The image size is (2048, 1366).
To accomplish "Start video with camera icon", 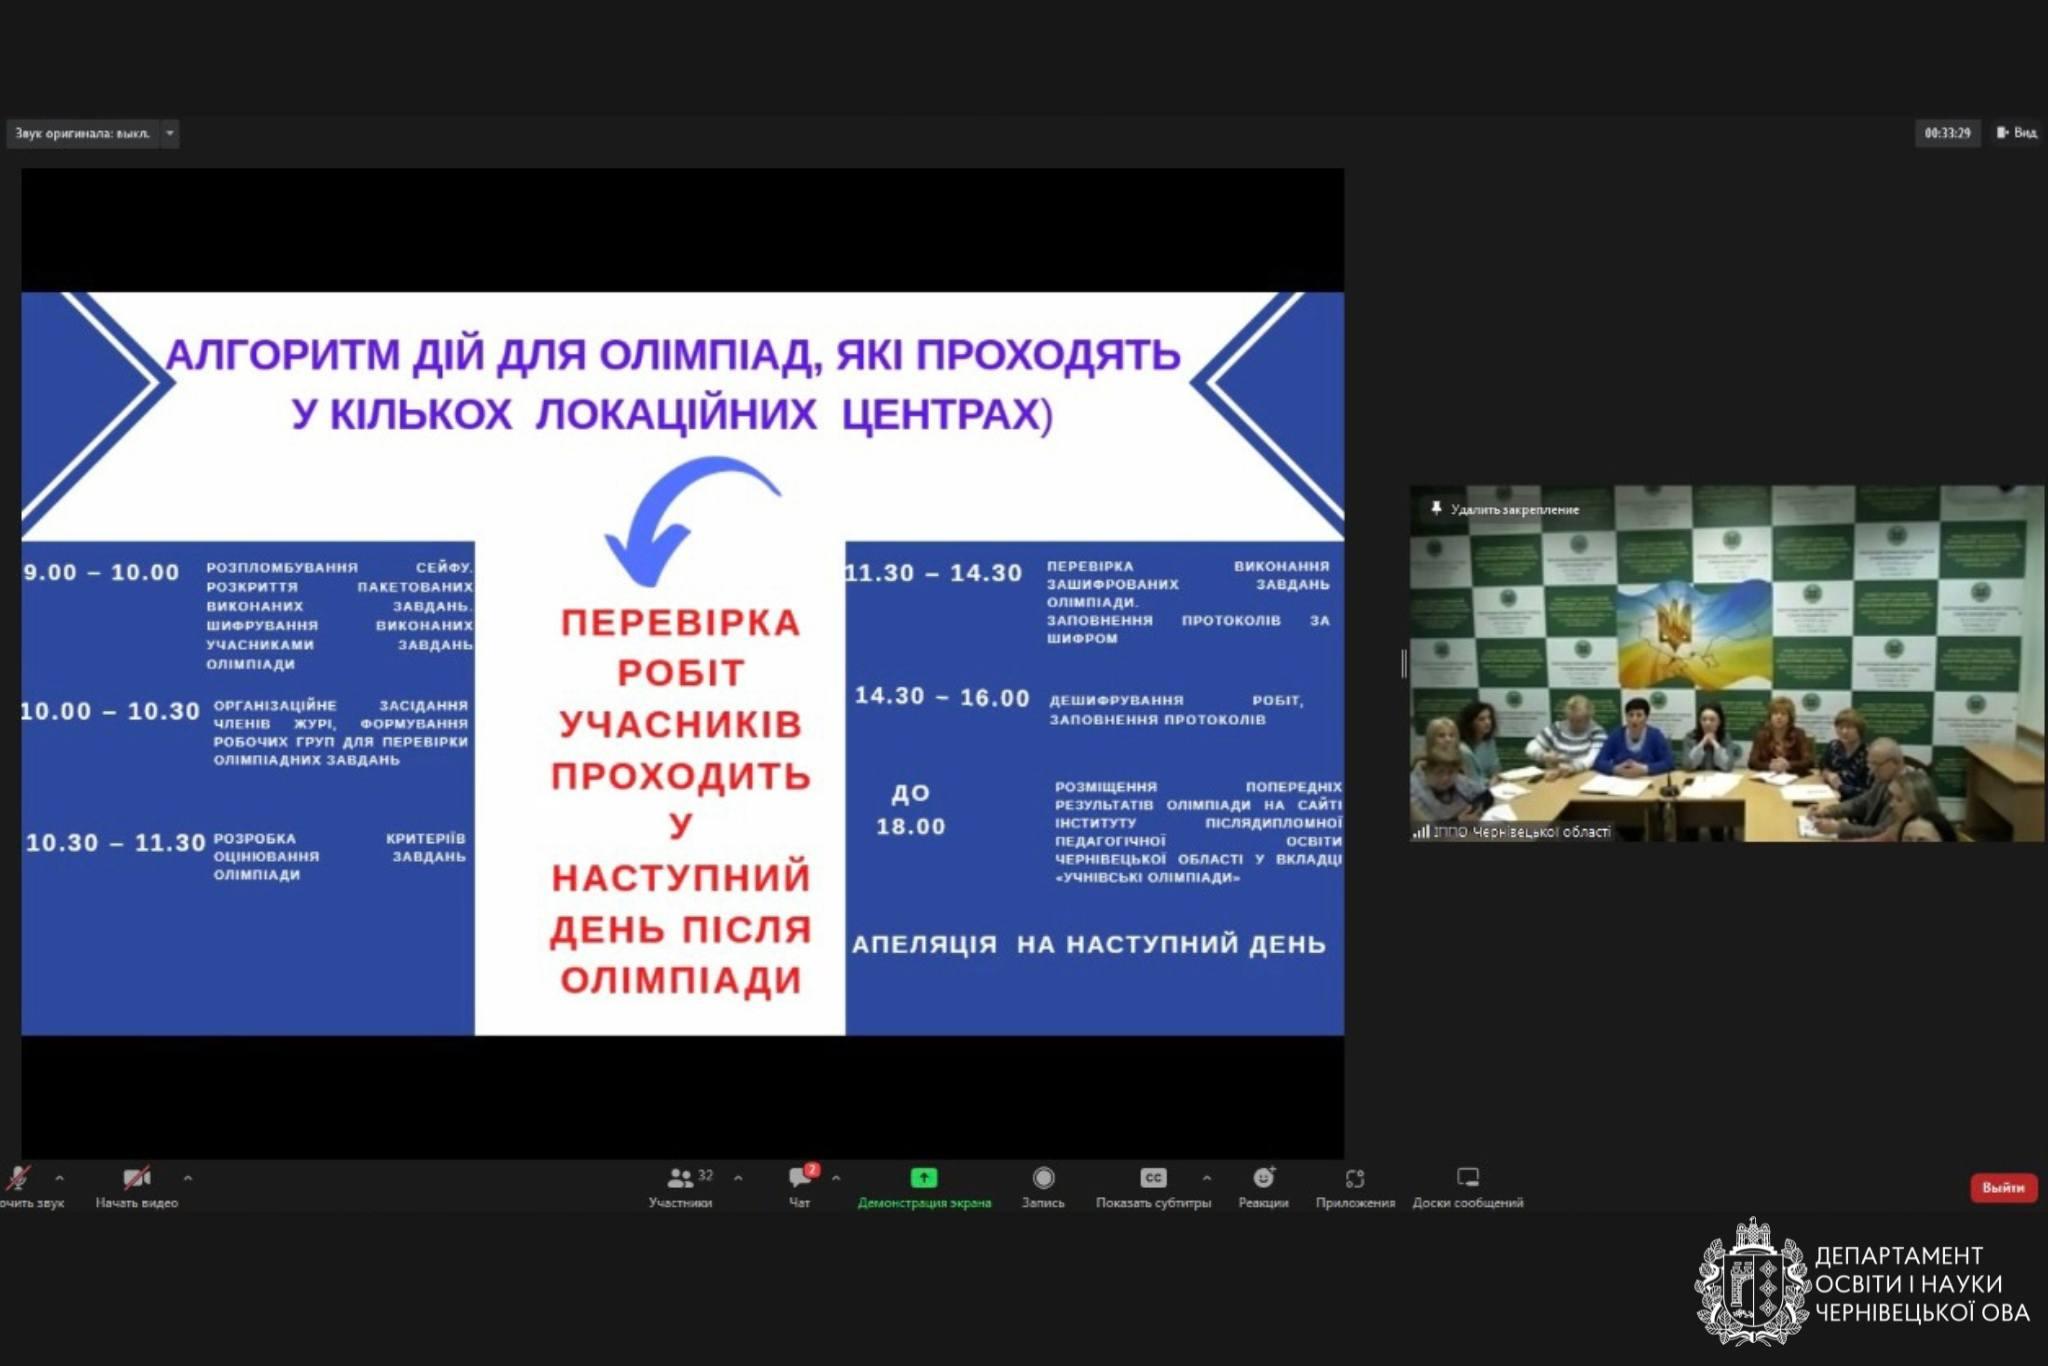I will pos(136,1179).
